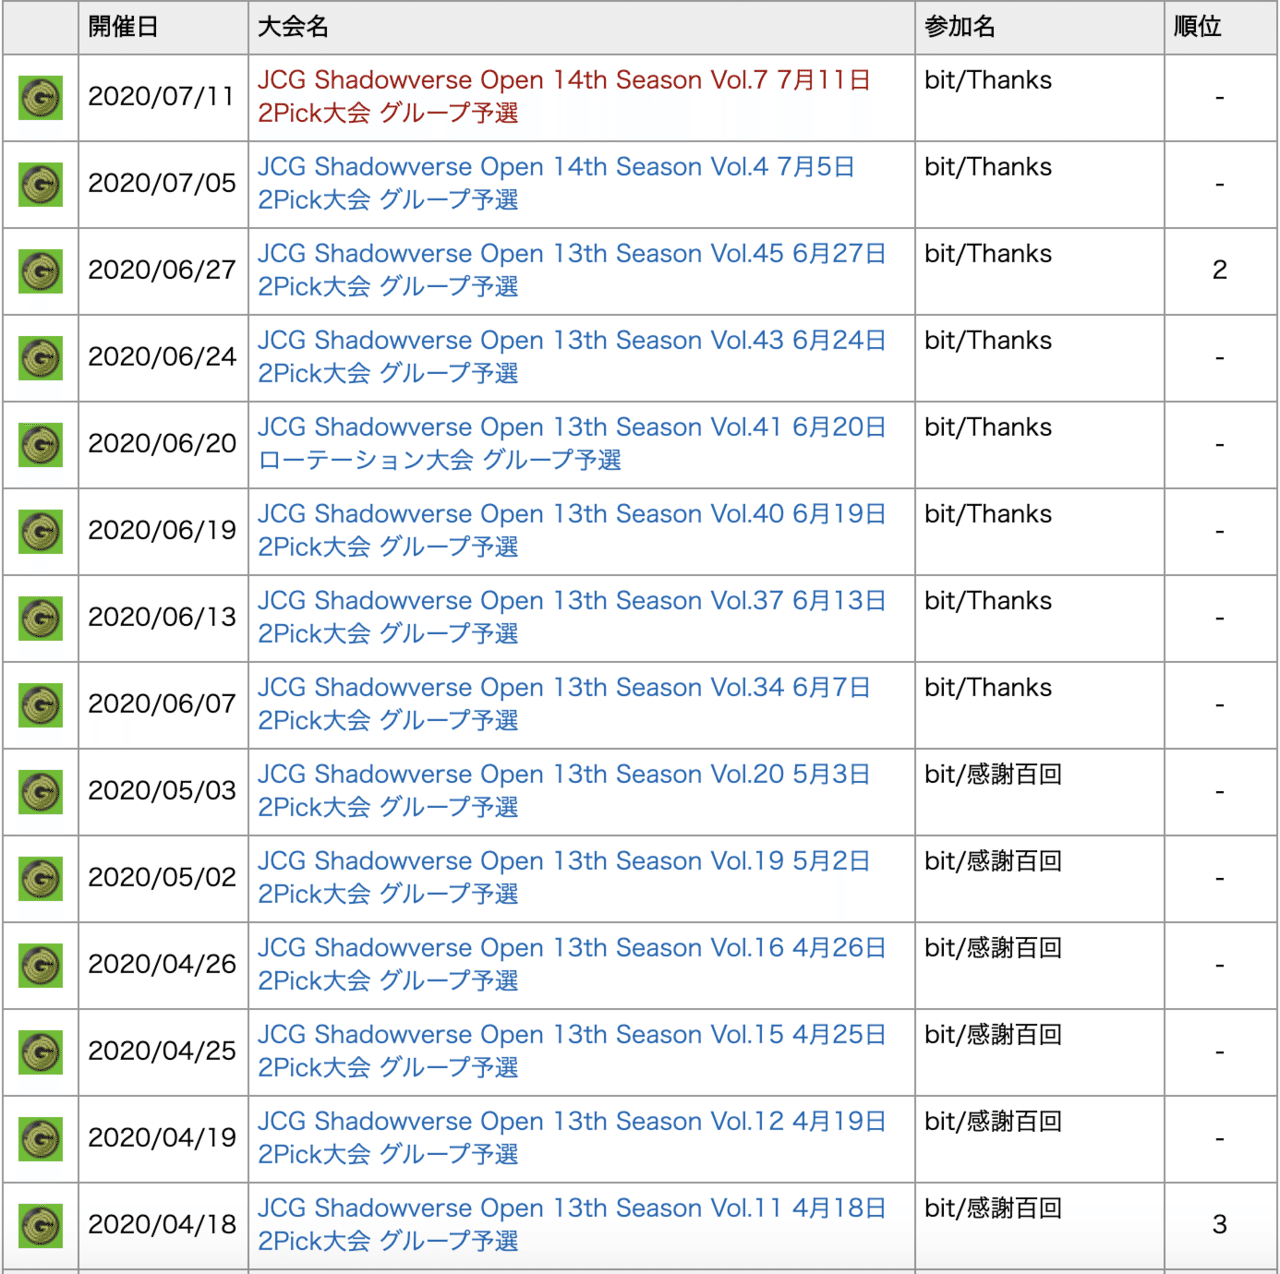Click the game icon in the 2020/06/19 row
1280x1274 pixels.
coord(41,532)
